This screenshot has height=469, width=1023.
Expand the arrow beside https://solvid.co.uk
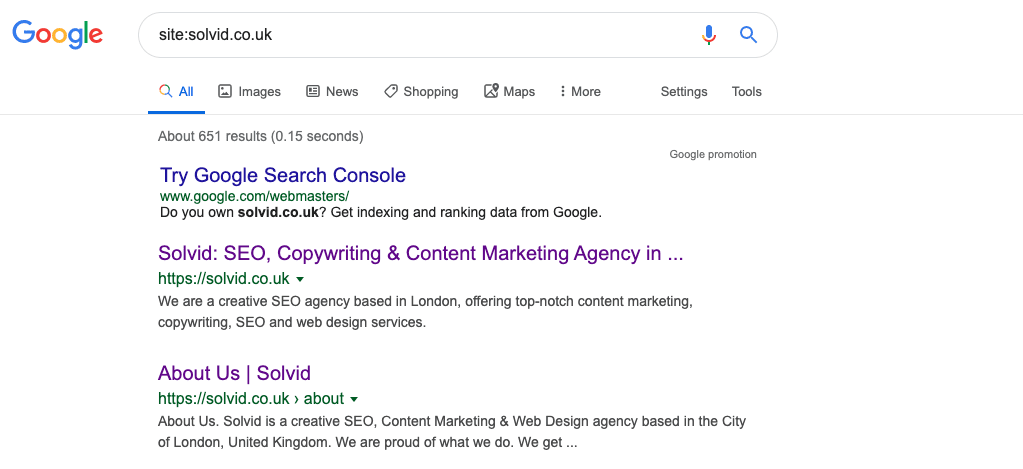coord(300,279)
